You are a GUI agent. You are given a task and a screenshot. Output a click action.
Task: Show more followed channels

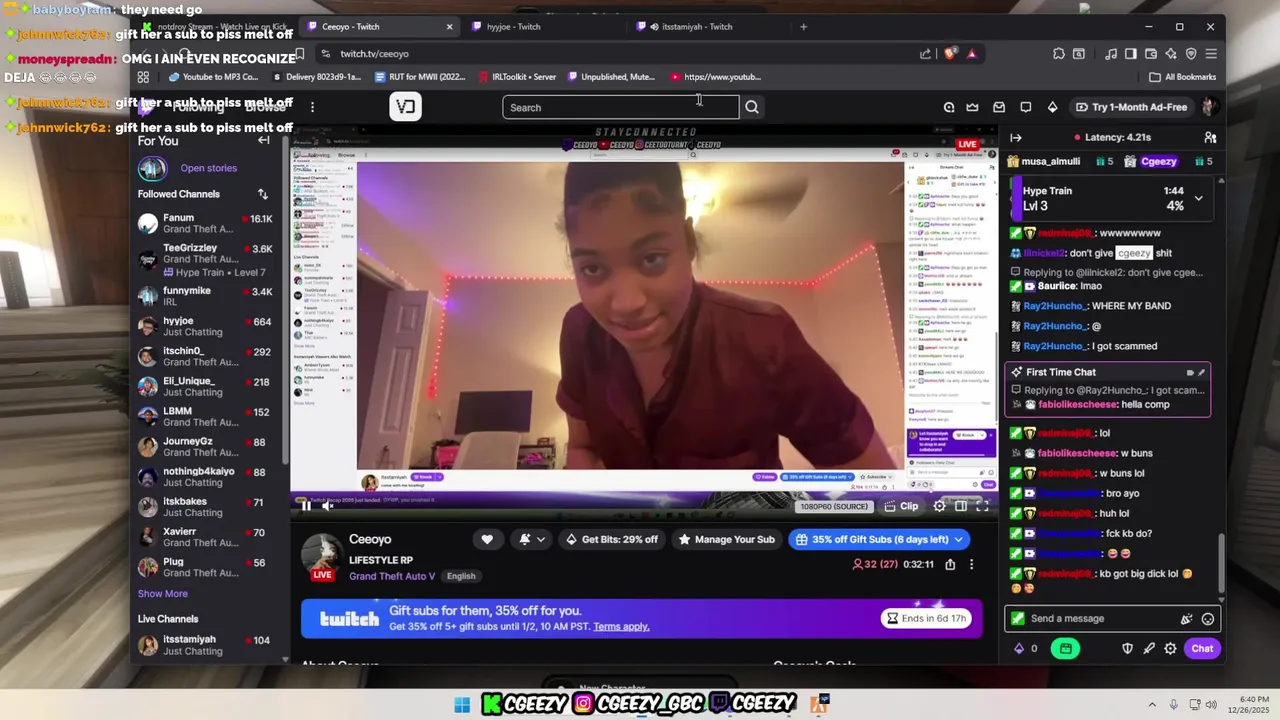coord(162,594)
